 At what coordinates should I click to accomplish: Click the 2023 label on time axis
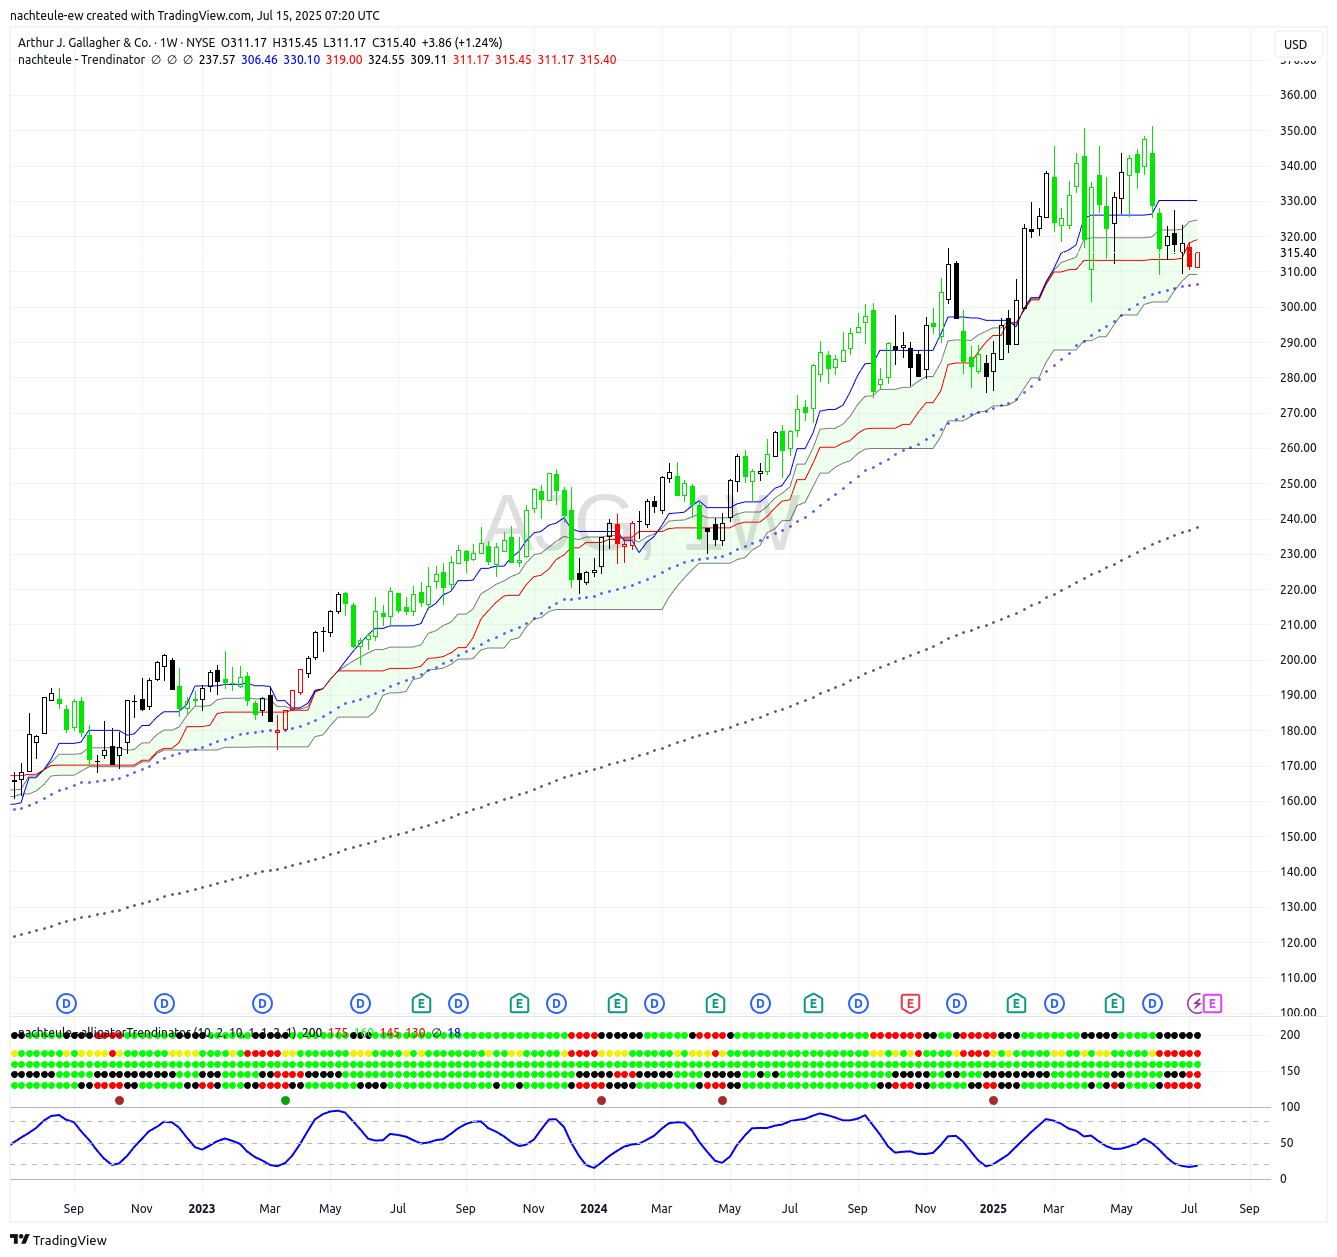pyautogui.click(x=202, y=1208)
